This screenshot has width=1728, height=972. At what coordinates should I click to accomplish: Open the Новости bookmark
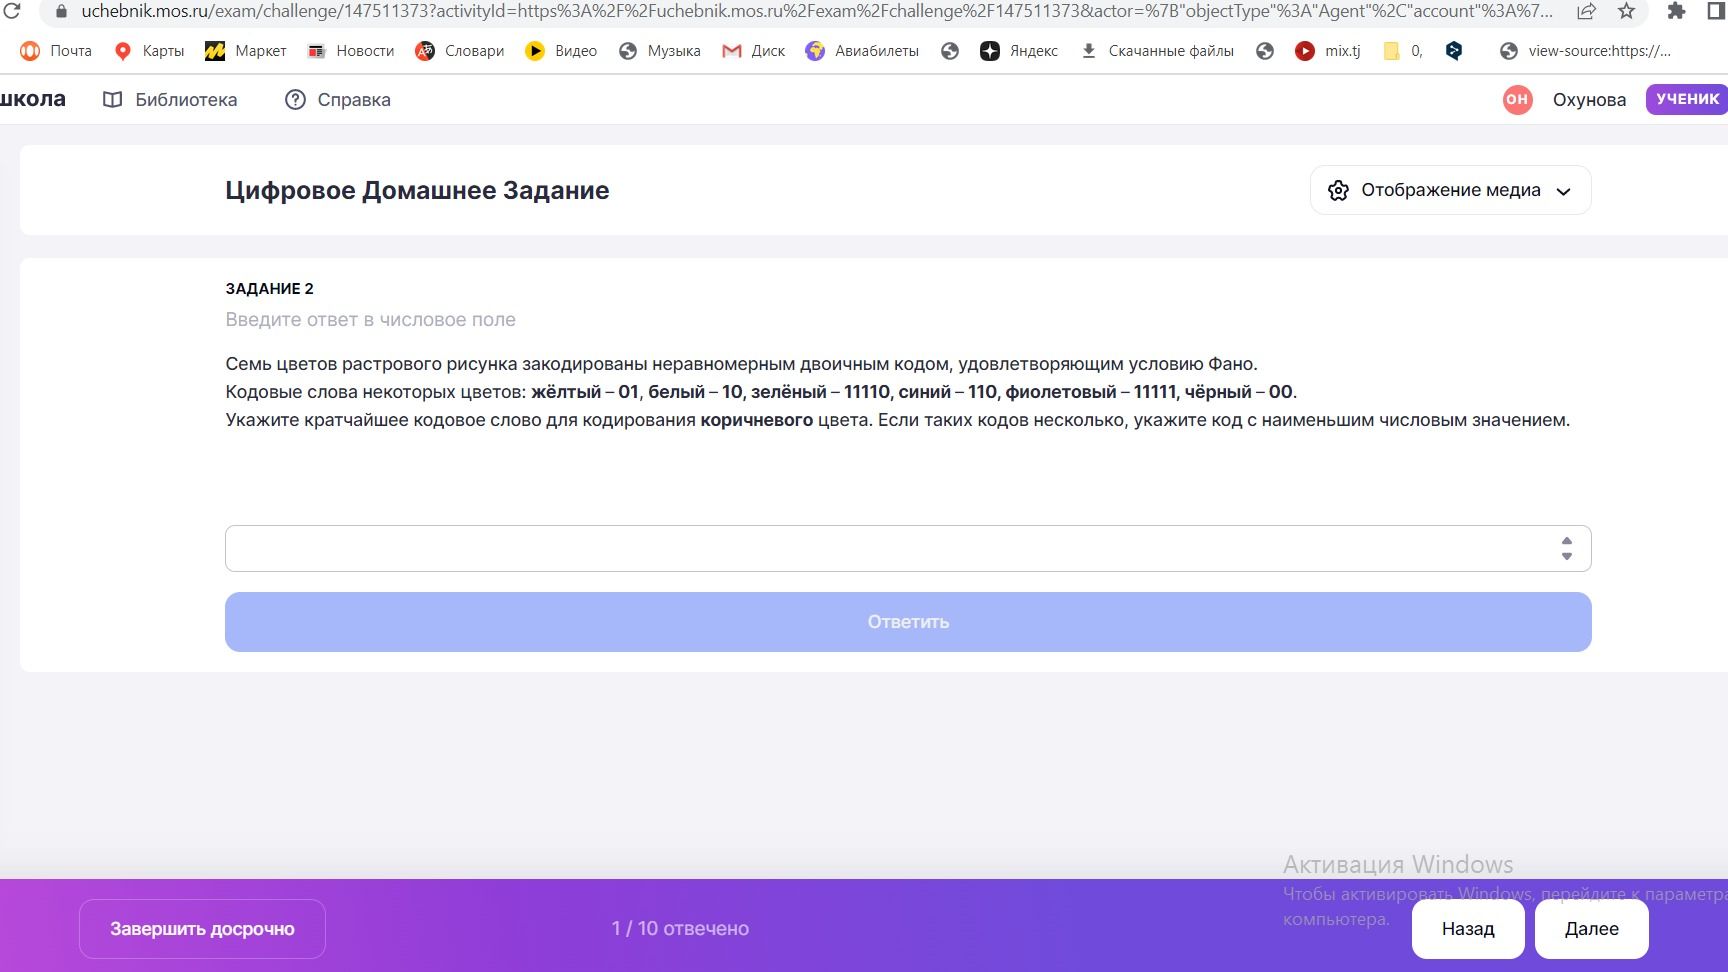tap(350, 51)
